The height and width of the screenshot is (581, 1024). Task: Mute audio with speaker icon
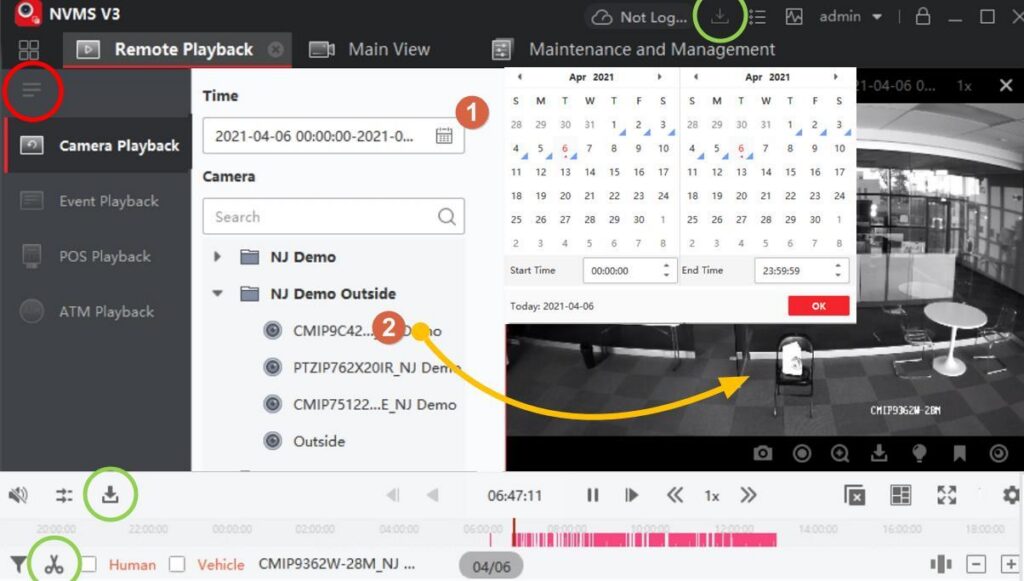point(18,495)
